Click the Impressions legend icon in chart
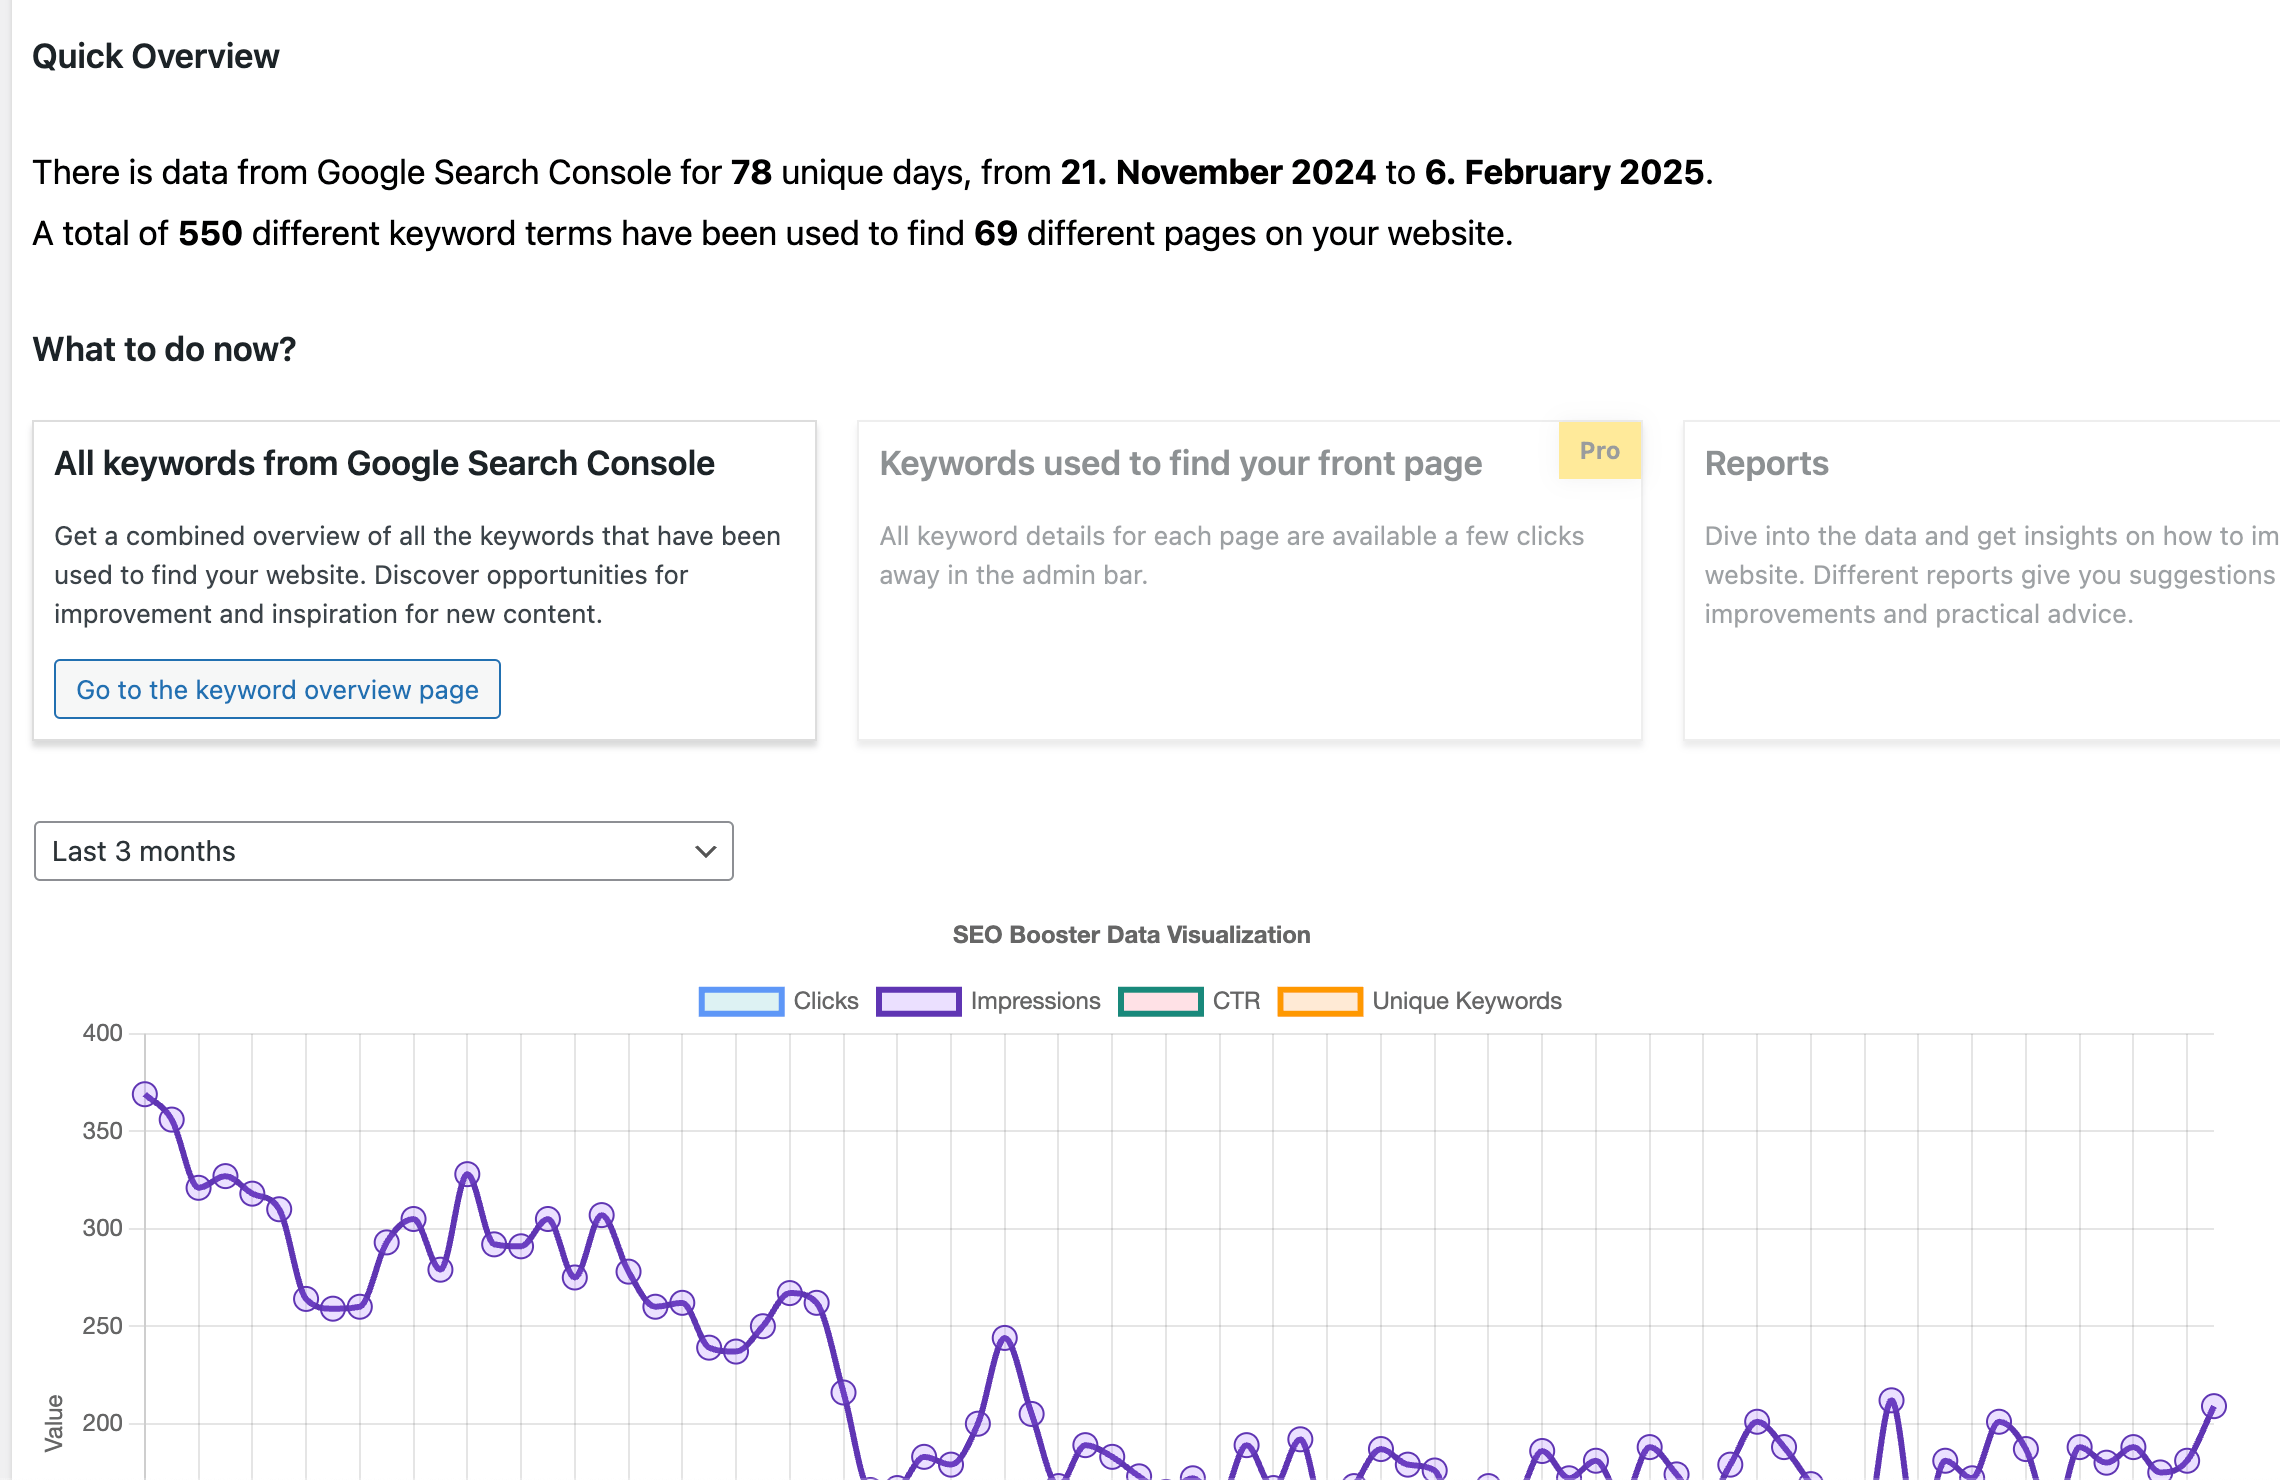This screenshot has width=2280, height=1480. click(x=919, y=998)
